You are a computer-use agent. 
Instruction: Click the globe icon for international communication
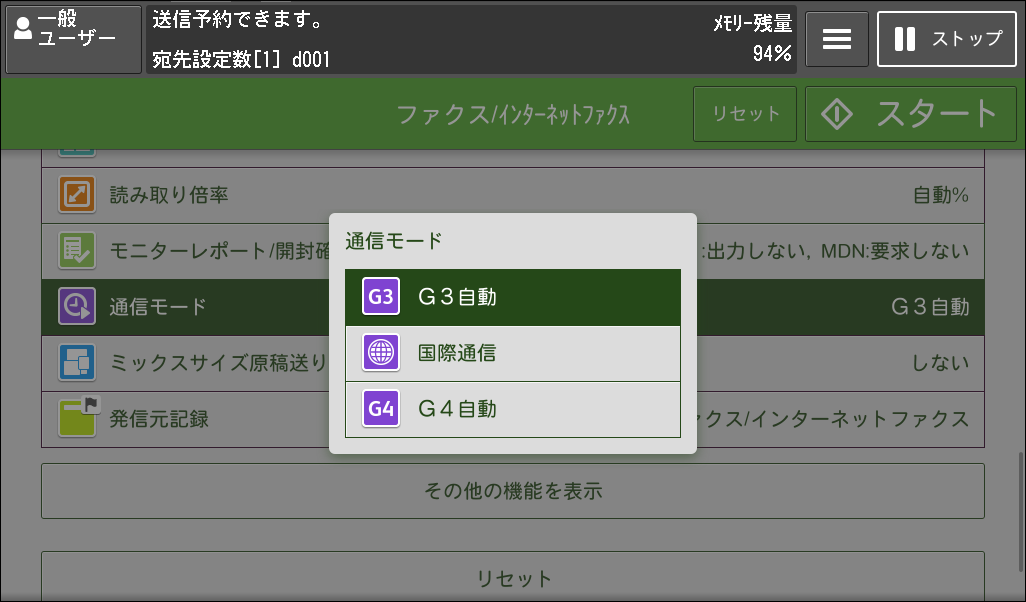pyautogui.click(x=381, y=353)
